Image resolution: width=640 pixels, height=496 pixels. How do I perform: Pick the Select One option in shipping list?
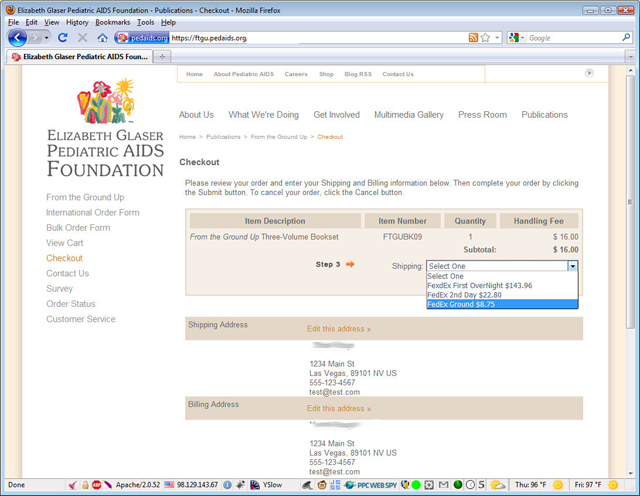point(502,276)
